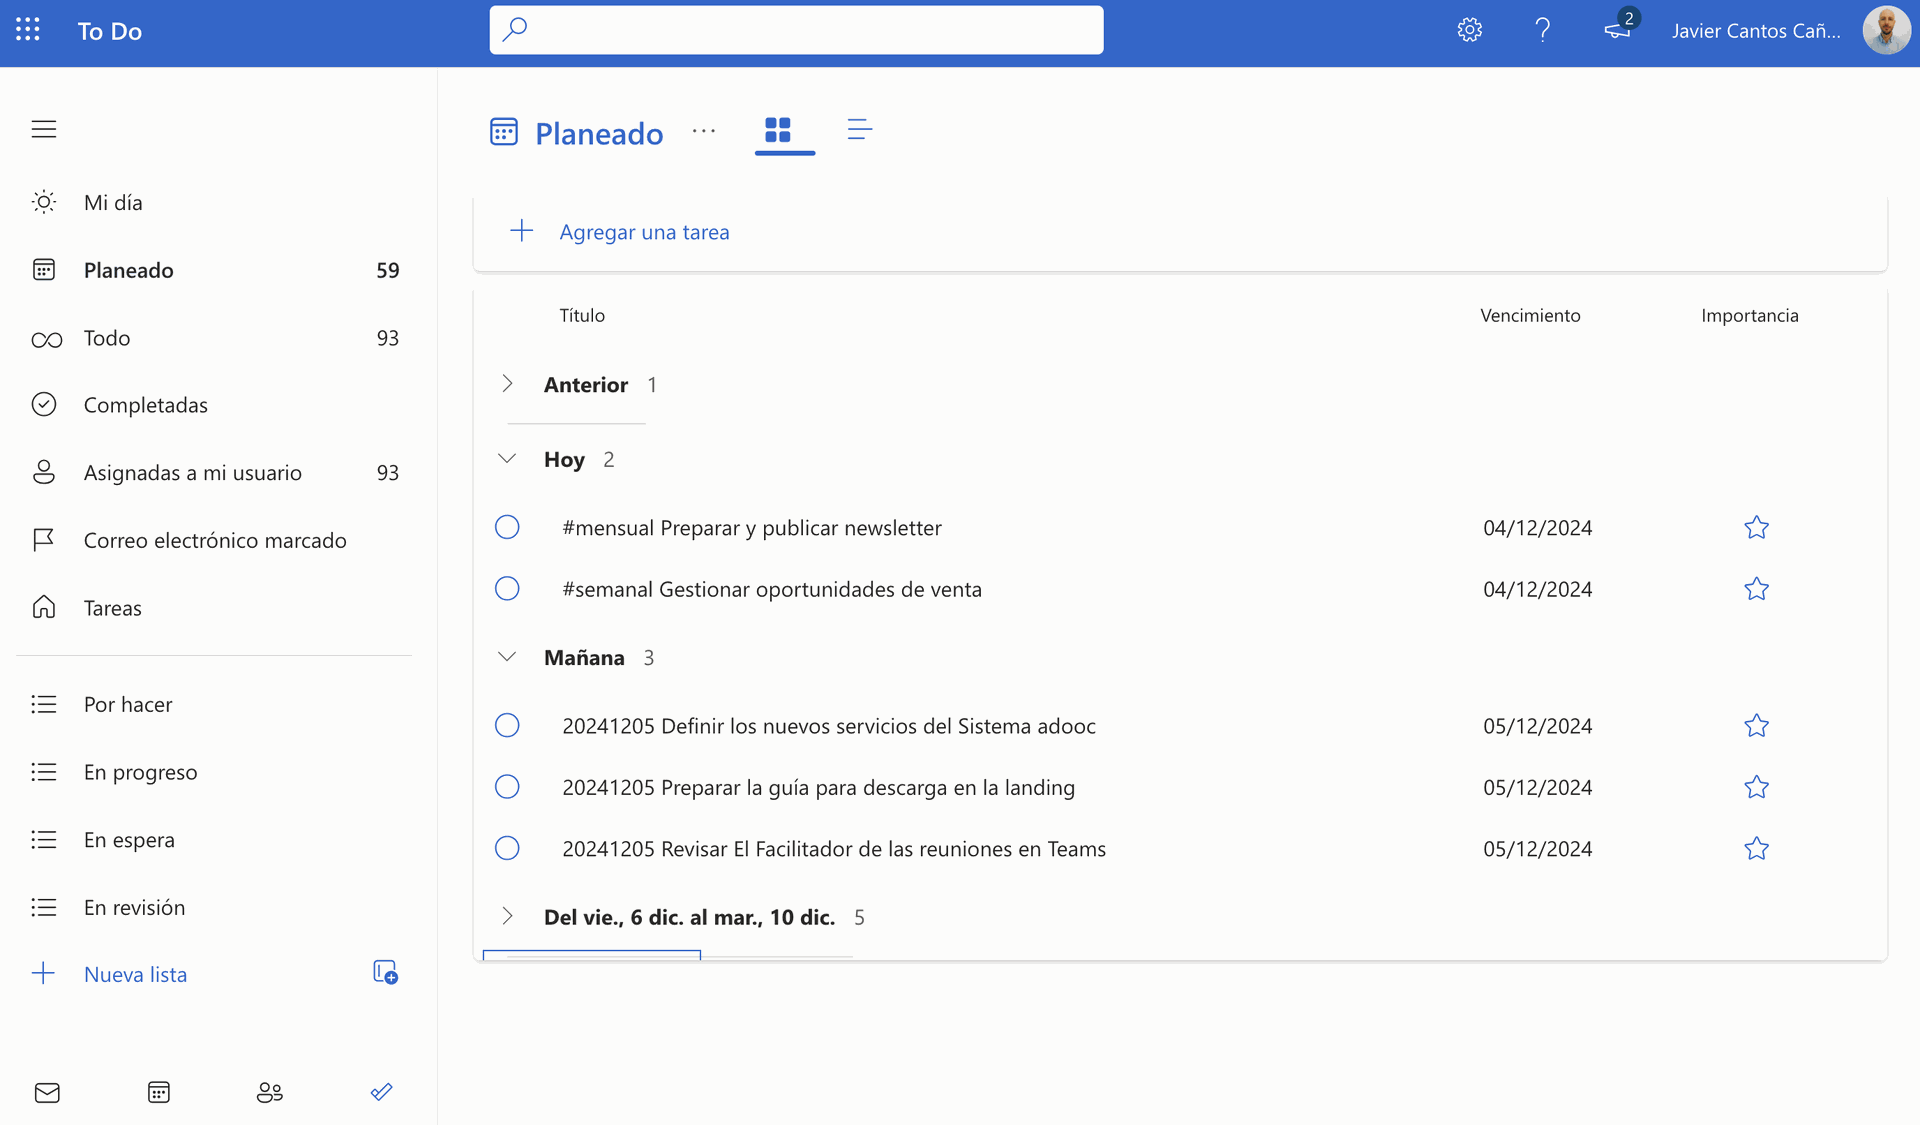Viewport: 1920px width, 1125px height.
Task: Click the new group icon beside Nueva lista
Action: 385,972
